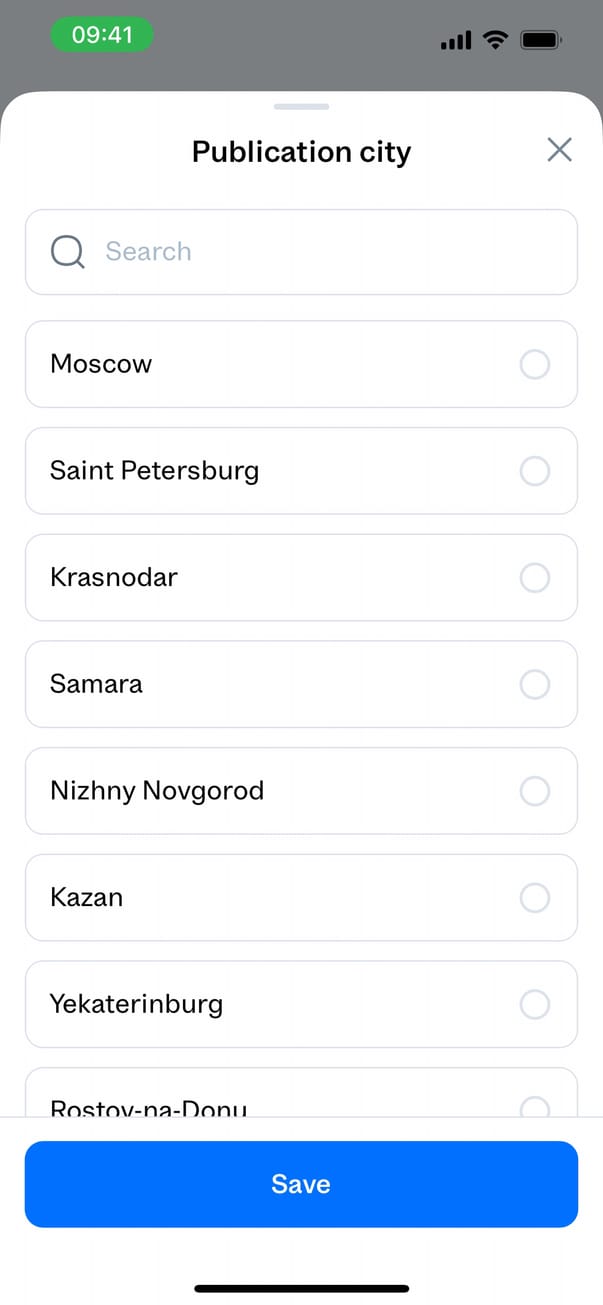Tap the Moscow city row label

point(101,364)
